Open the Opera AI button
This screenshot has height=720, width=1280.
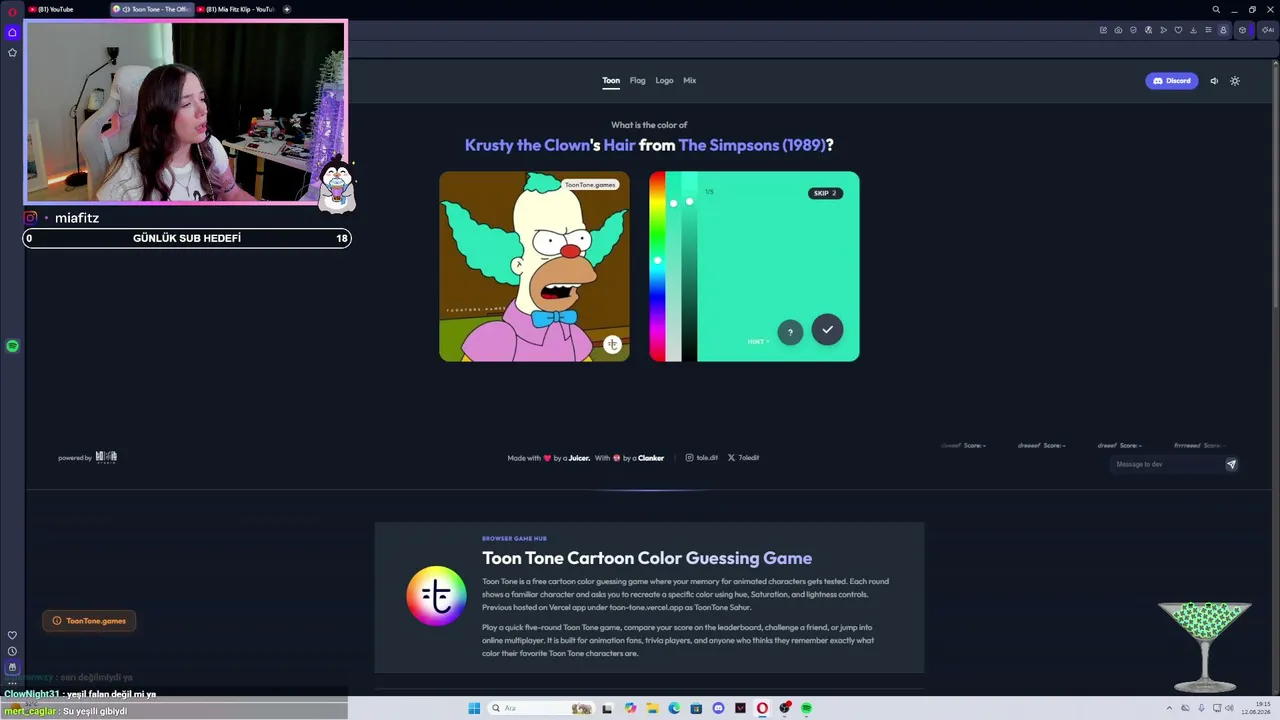(1267, 30)
